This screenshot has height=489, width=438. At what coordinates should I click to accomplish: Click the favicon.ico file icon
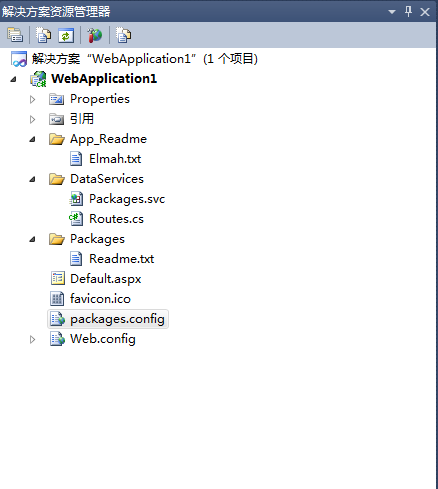57,299
